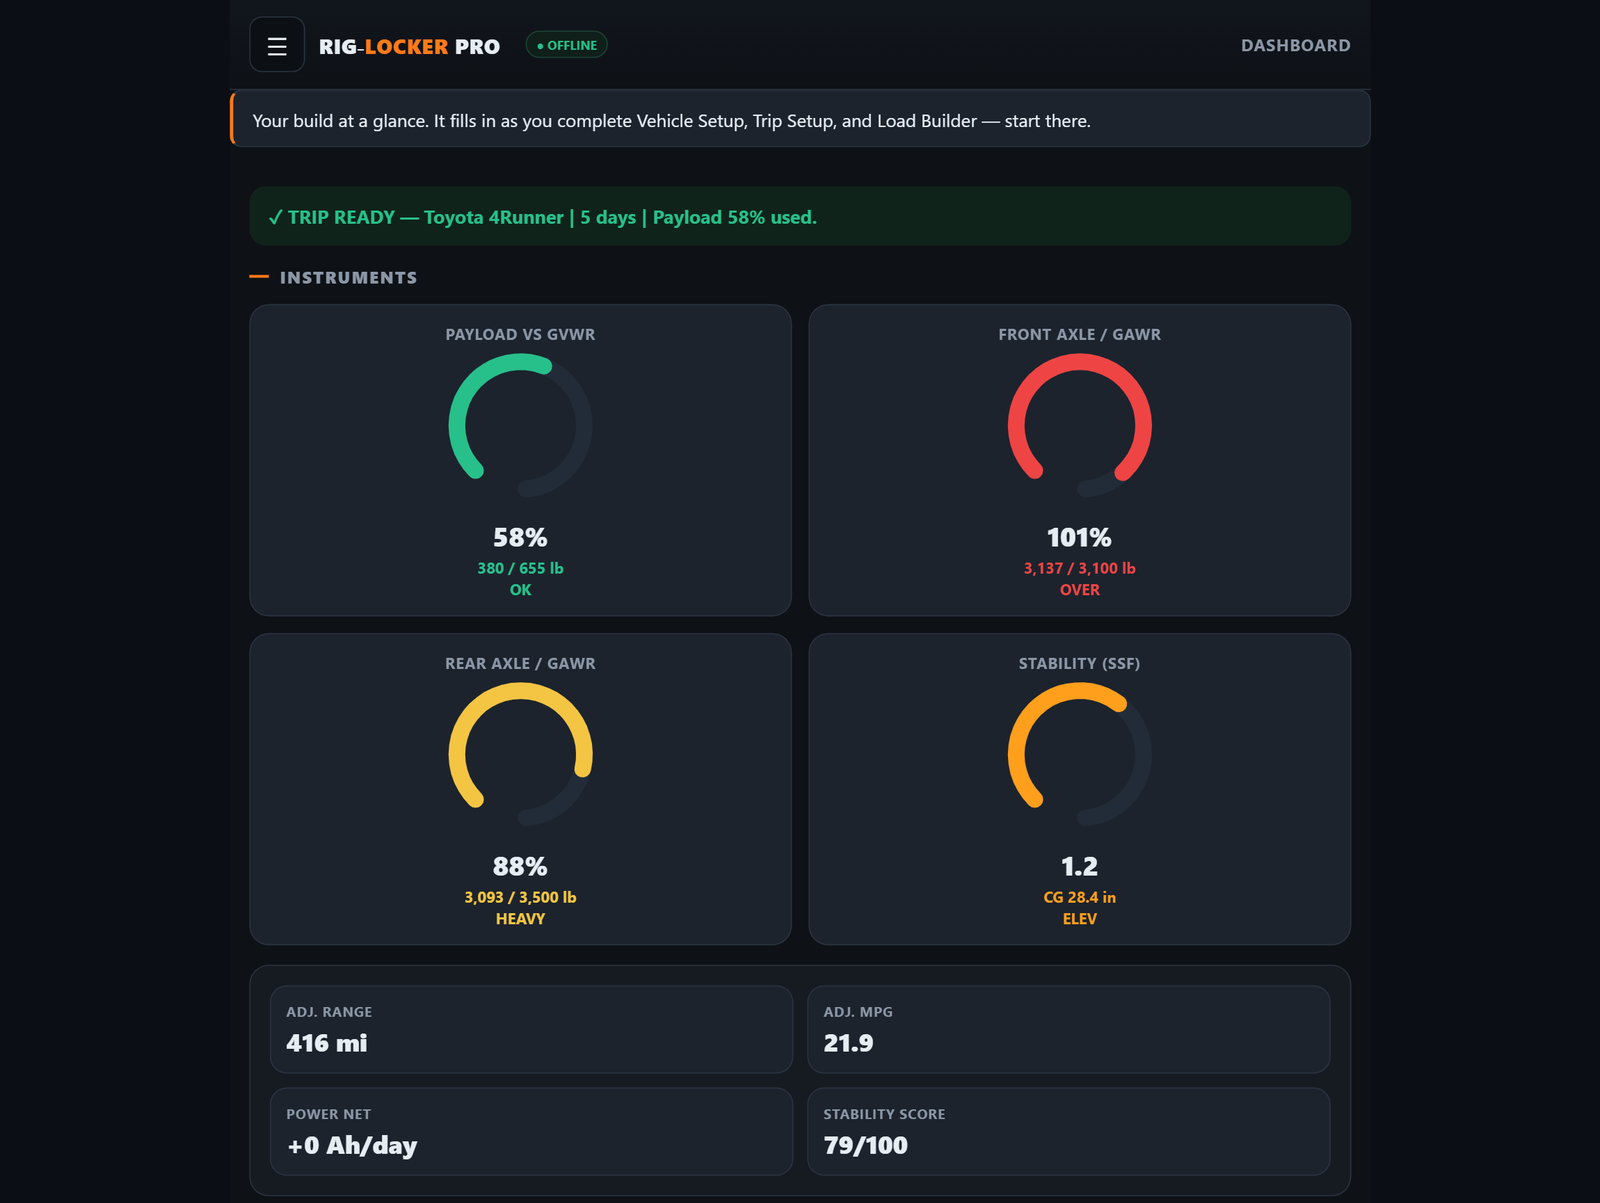The height and width of the screenshot is (1203, 1600).
Task: Click the red front axle gauge ring
Action: pos(1080,425)
